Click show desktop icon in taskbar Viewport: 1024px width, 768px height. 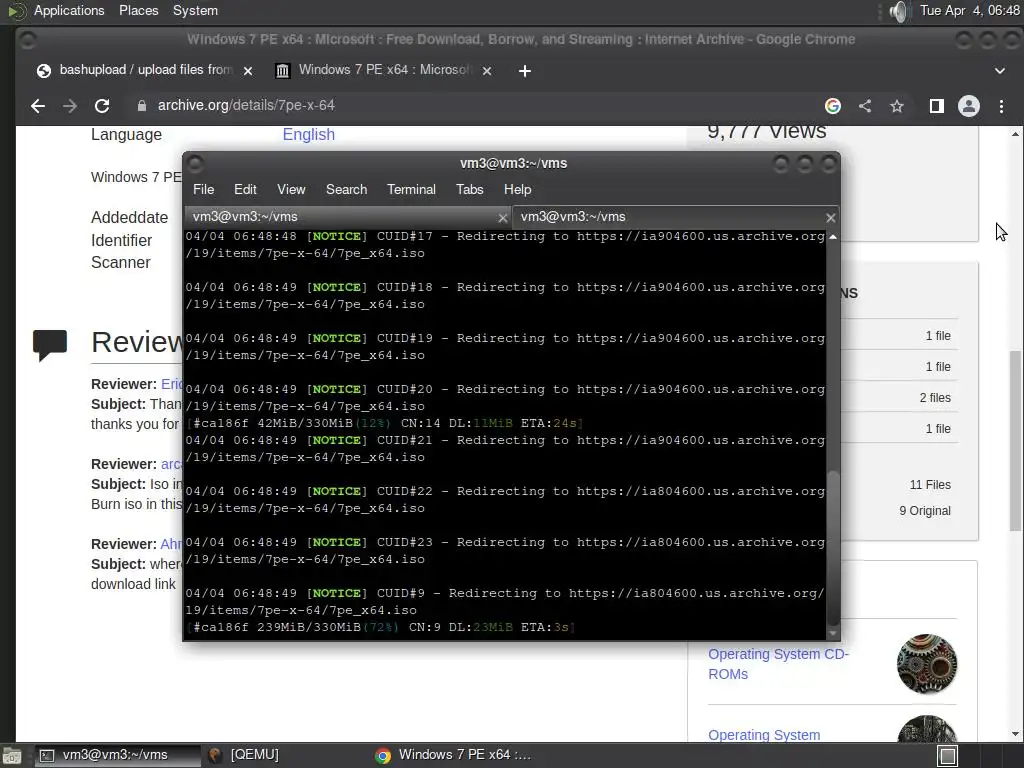point(12,756)
